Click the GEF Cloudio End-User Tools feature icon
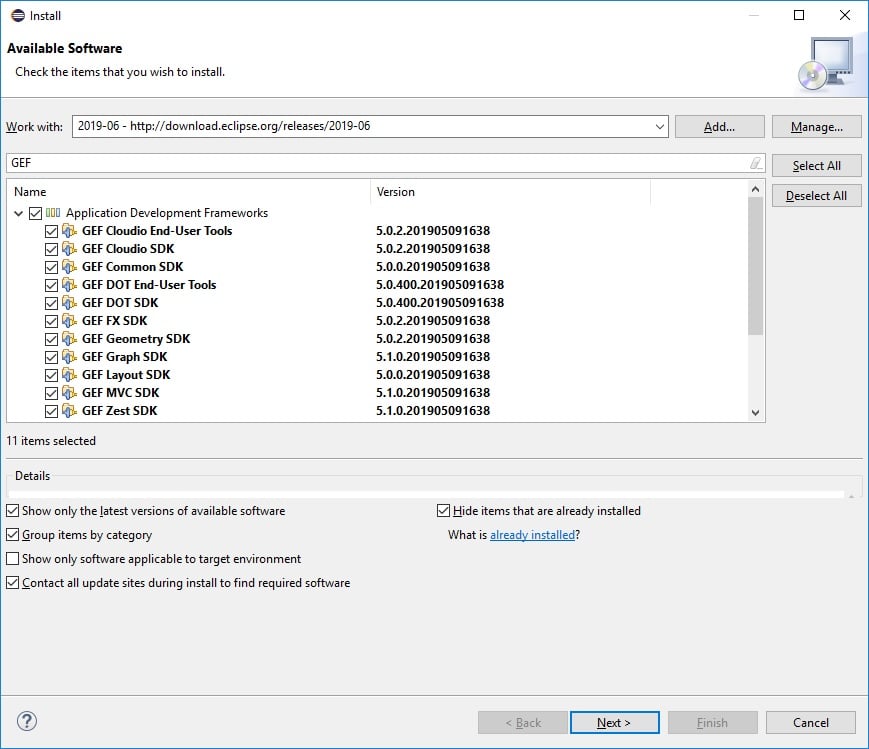Image resolution: width=869 pixels, height=749 pixels. [69, 231]
